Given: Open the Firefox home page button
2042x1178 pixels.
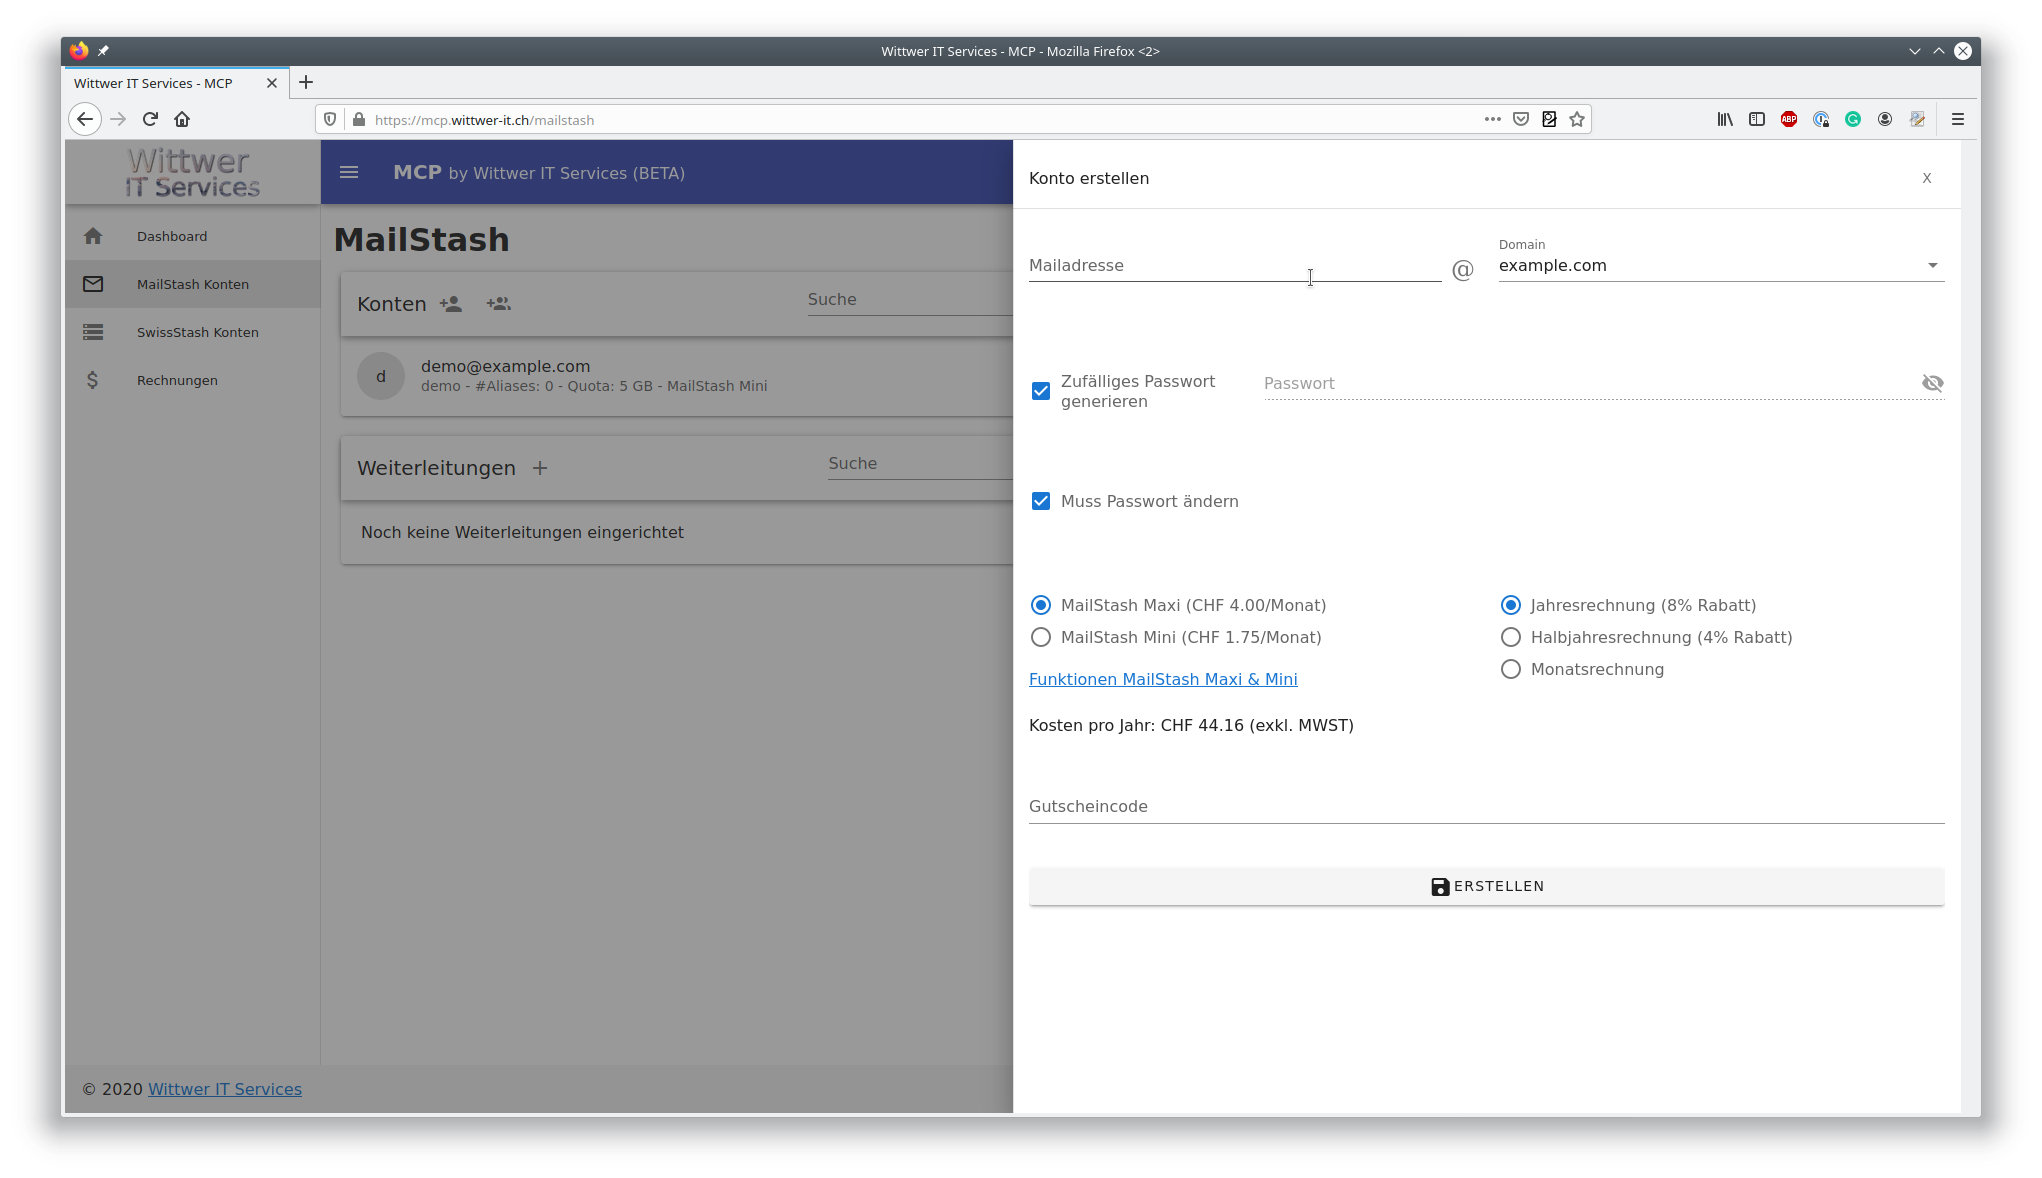Looking at the screenshot, I should tap(182, 119).
